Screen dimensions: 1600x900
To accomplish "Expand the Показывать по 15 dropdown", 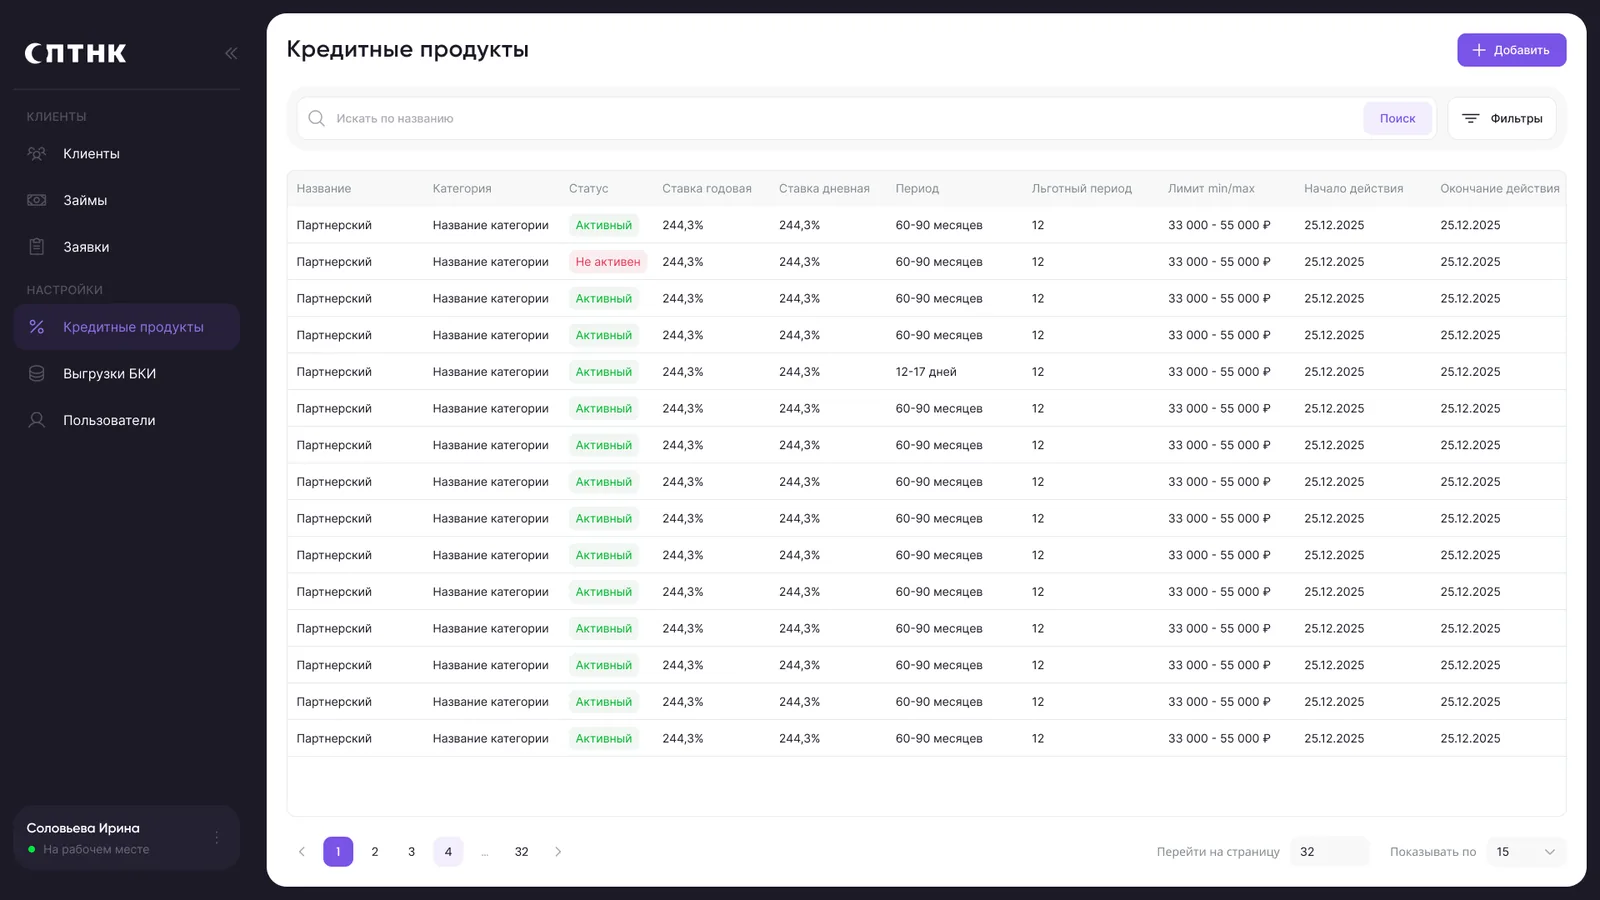I will click(1526, 852).
